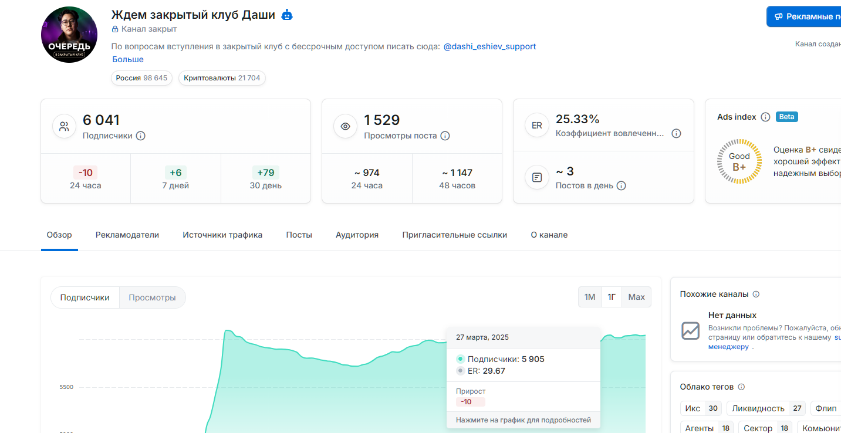The image size is (841, 433).
Task: Click the 1 529 post views count
Action: click(x=382, y=120)
